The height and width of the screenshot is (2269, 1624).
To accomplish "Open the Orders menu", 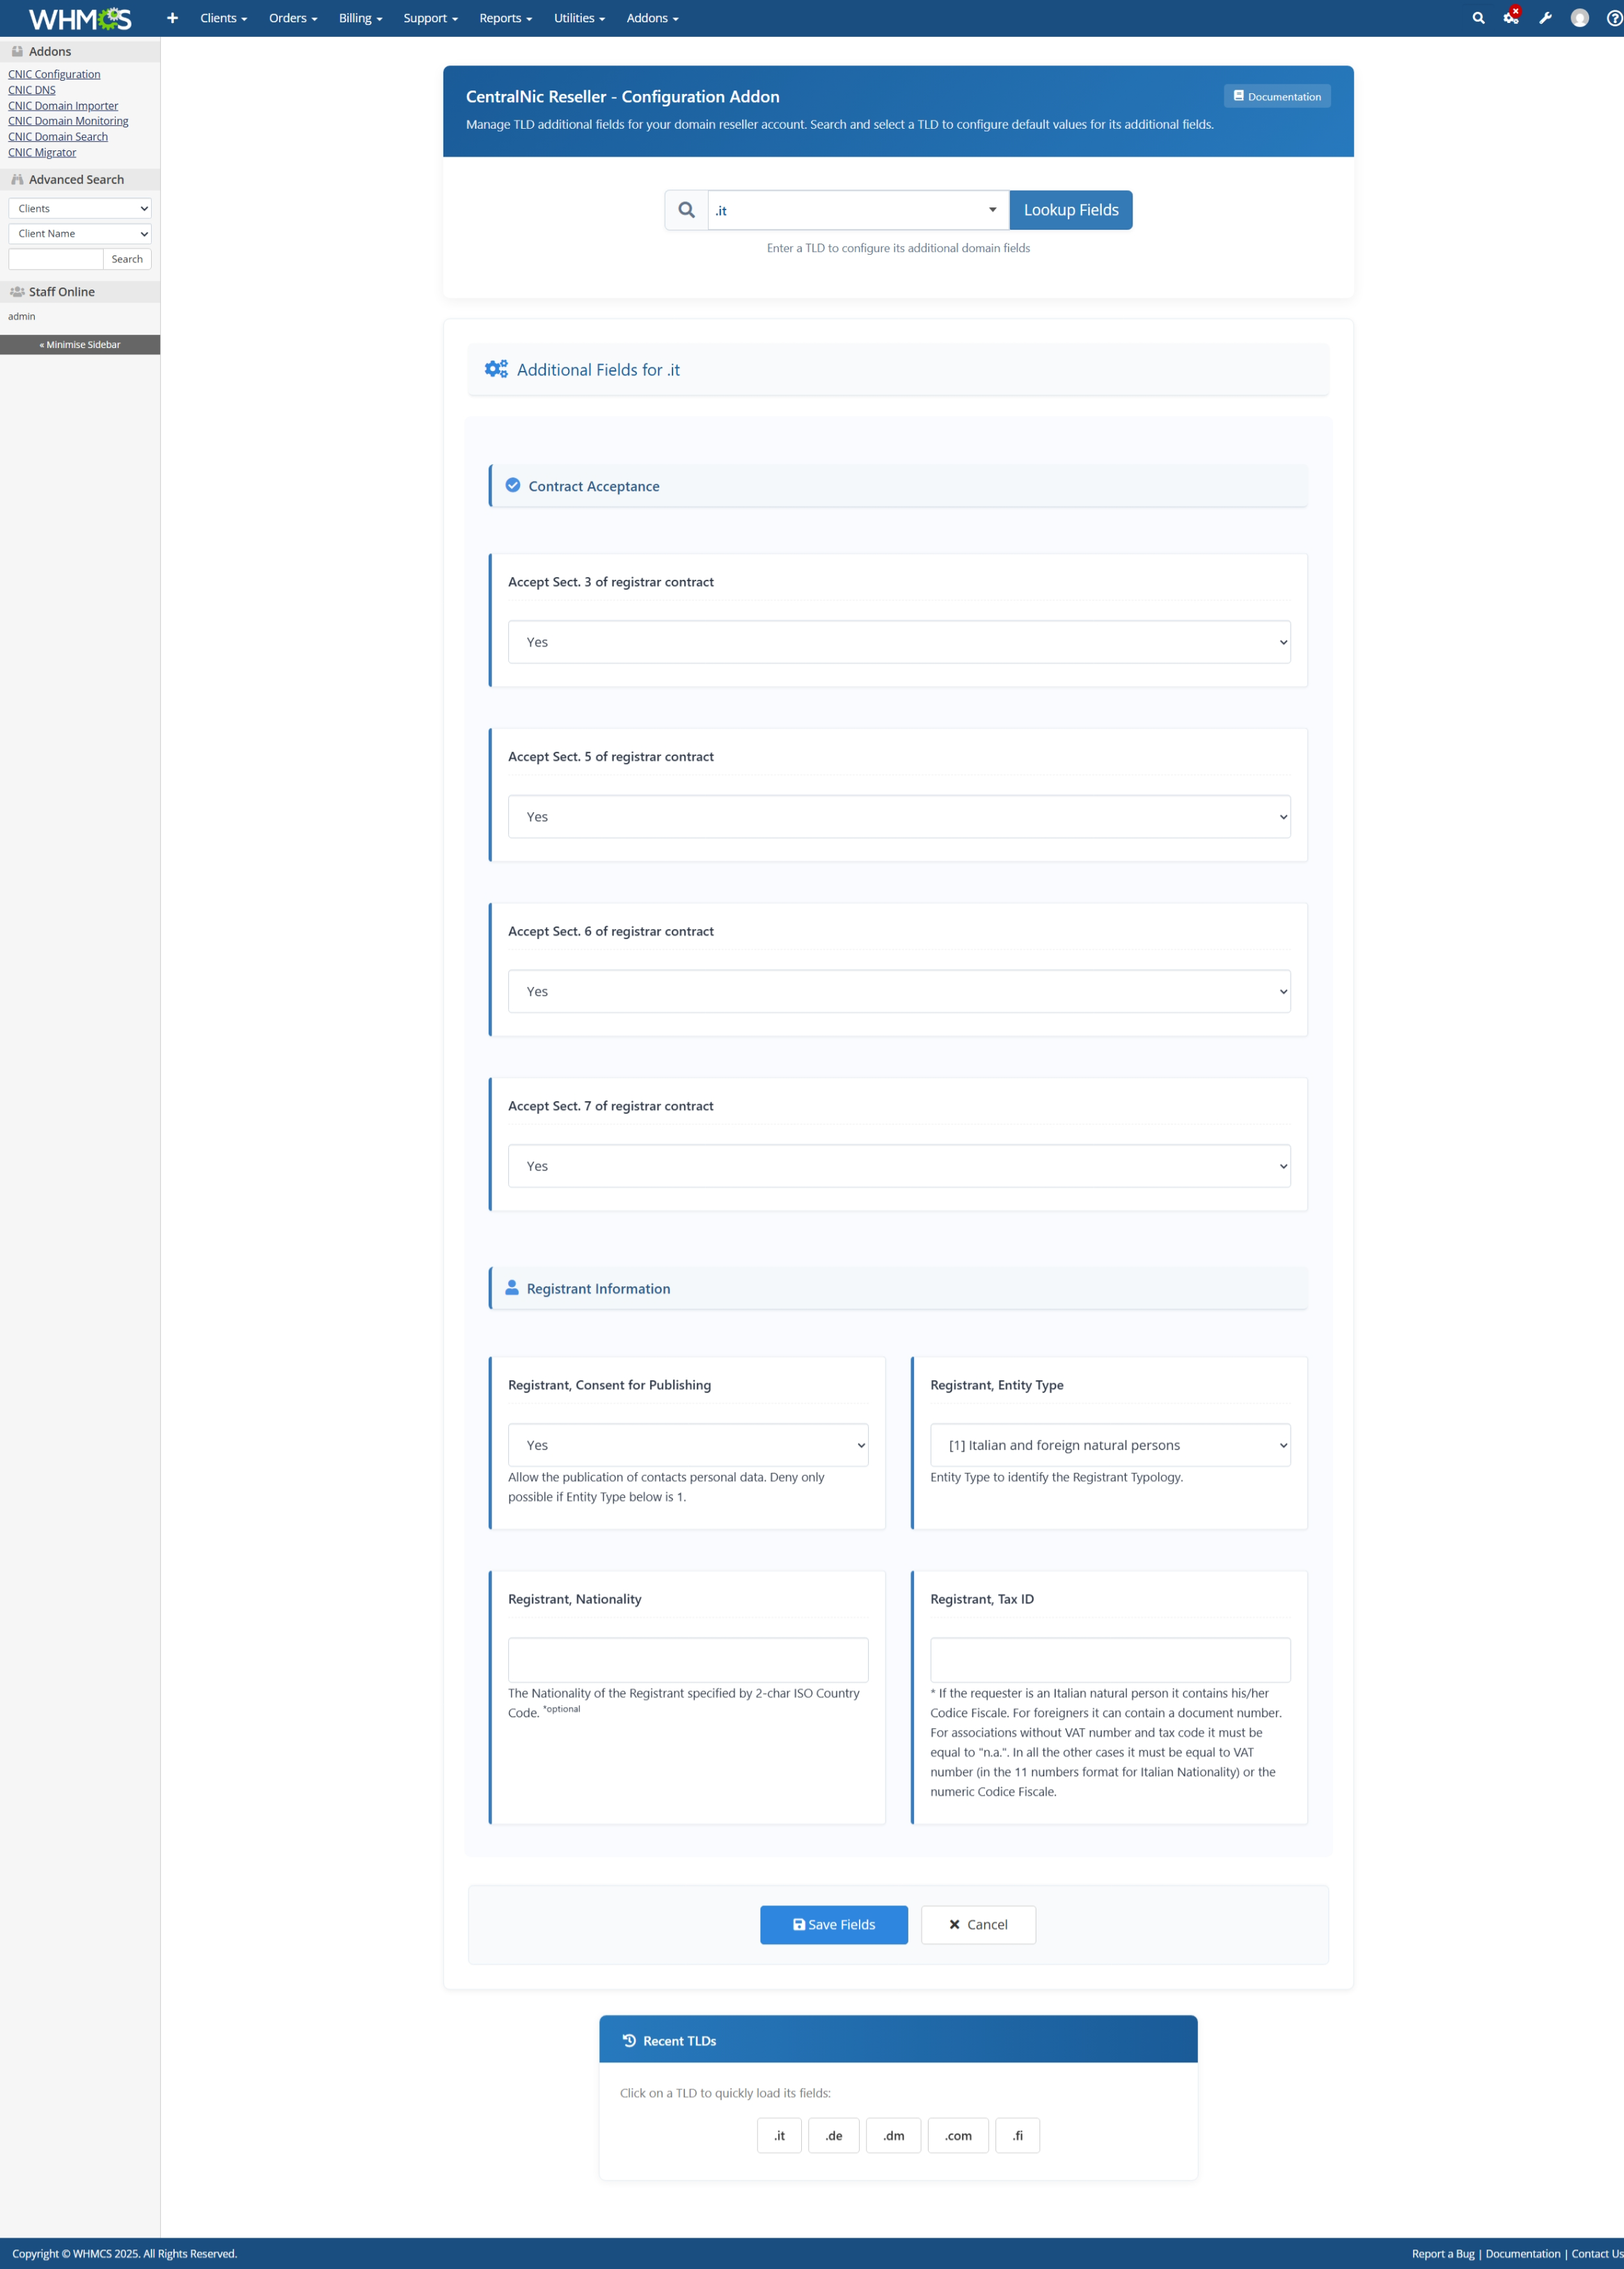I will pyautogui.click(x=293, y=18).
